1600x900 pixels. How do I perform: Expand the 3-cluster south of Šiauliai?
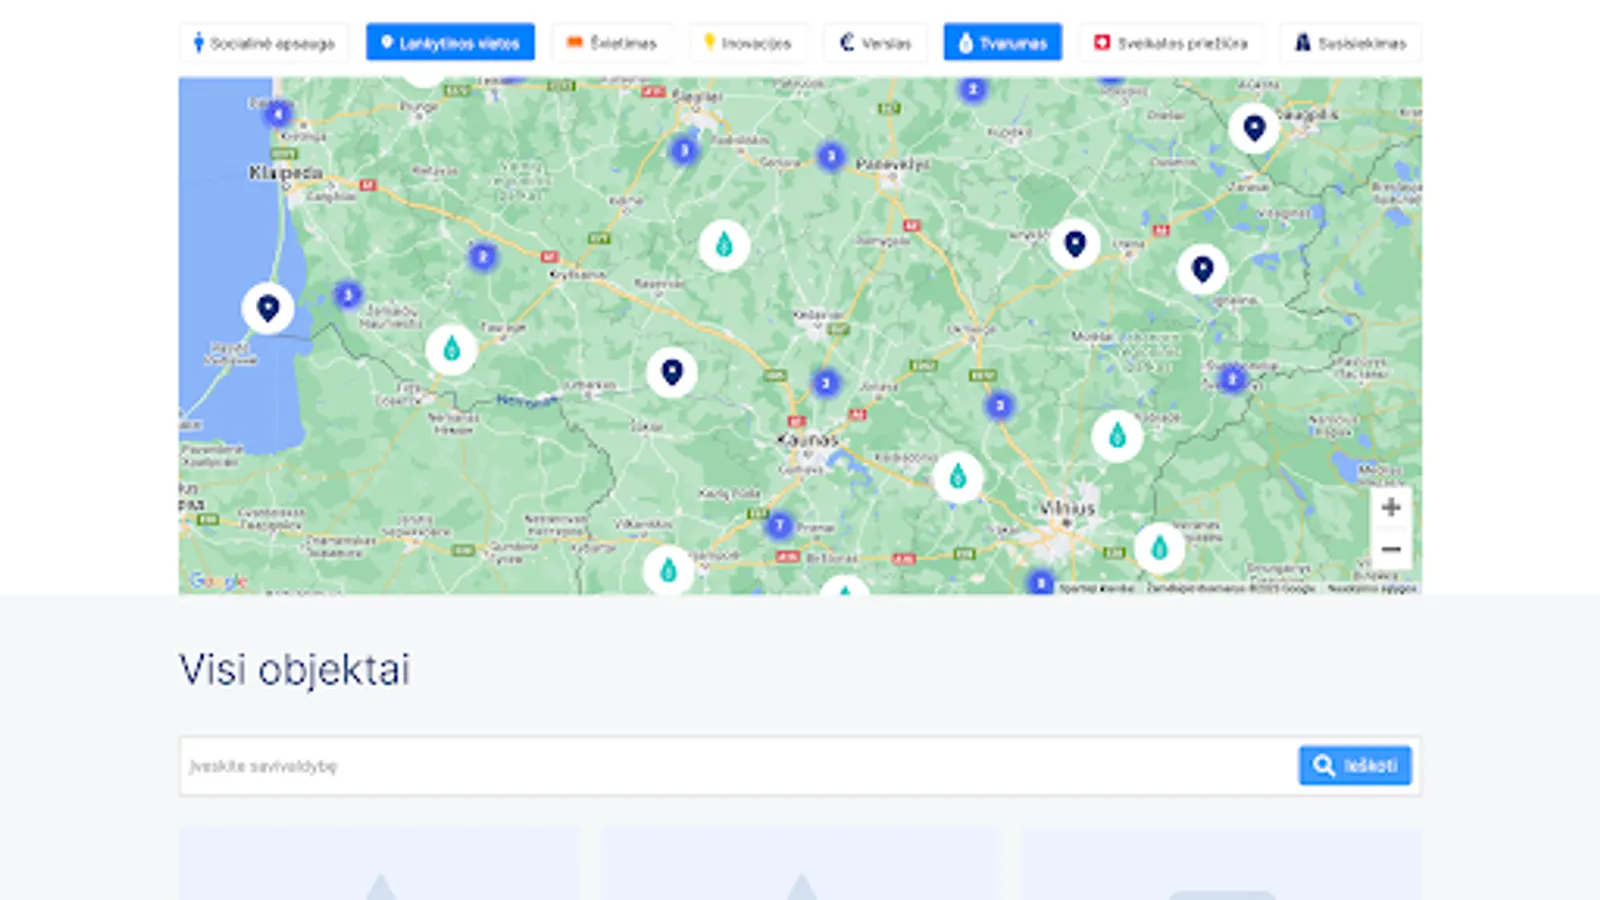click(684, 151)
